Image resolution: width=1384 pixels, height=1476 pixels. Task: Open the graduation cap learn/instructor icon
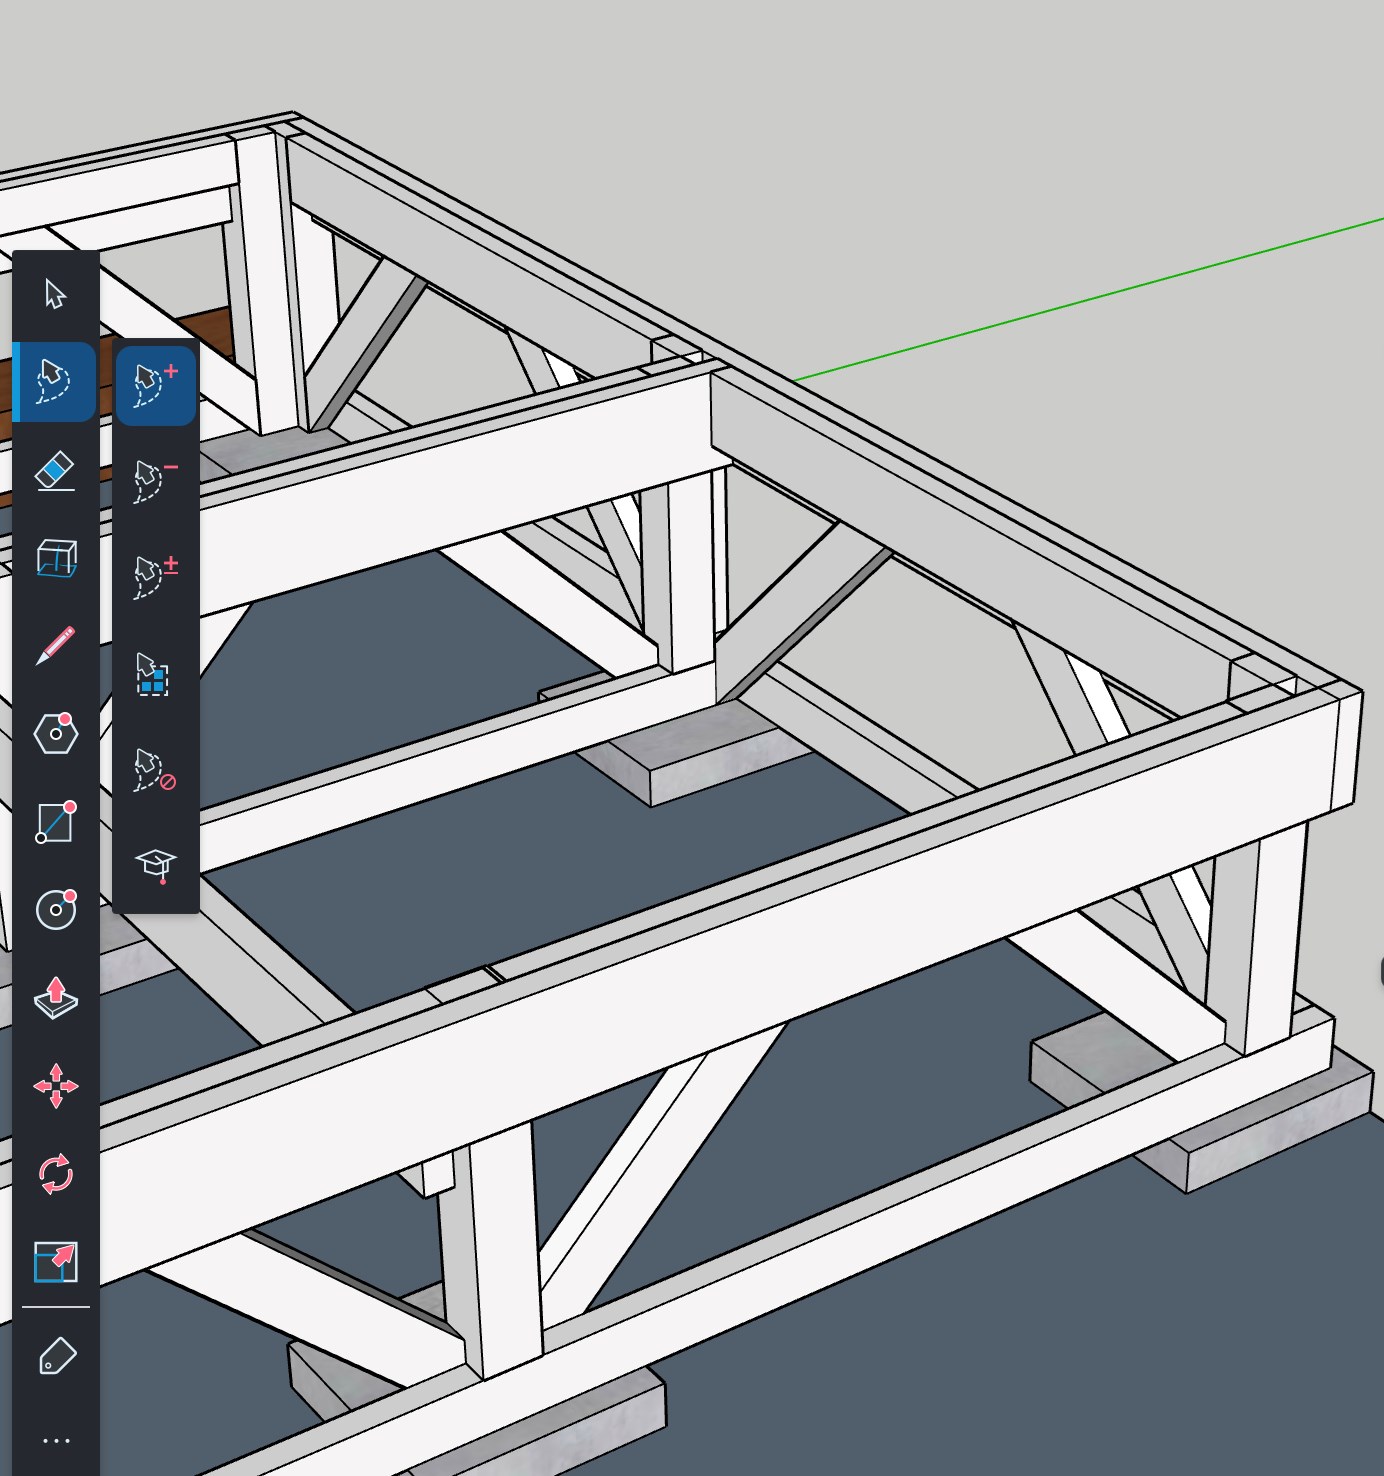tap(156, 865)
